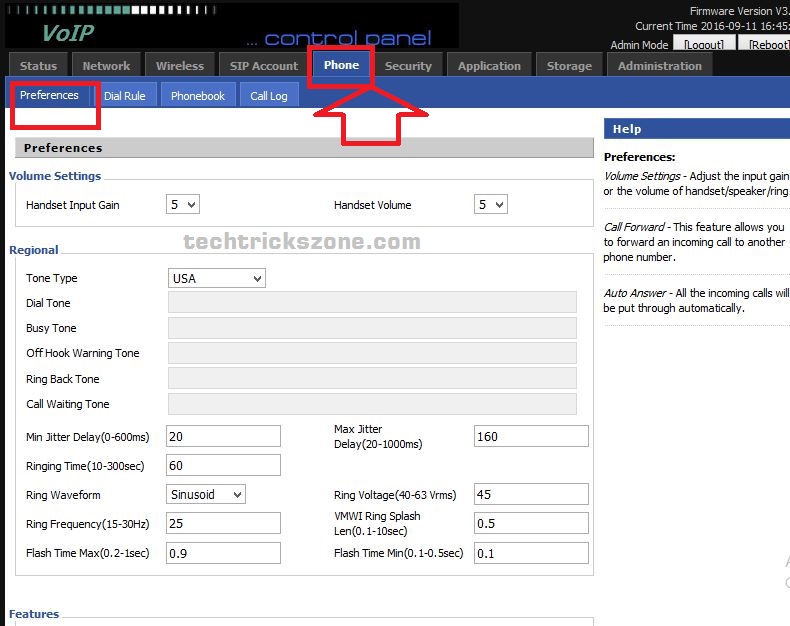Click the Logout button

click(704, 45)
